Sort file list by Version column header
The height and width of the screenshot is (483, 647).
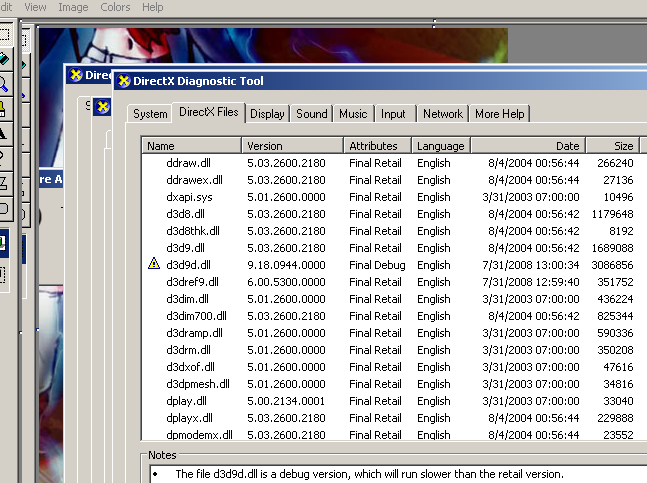[292, 146]
